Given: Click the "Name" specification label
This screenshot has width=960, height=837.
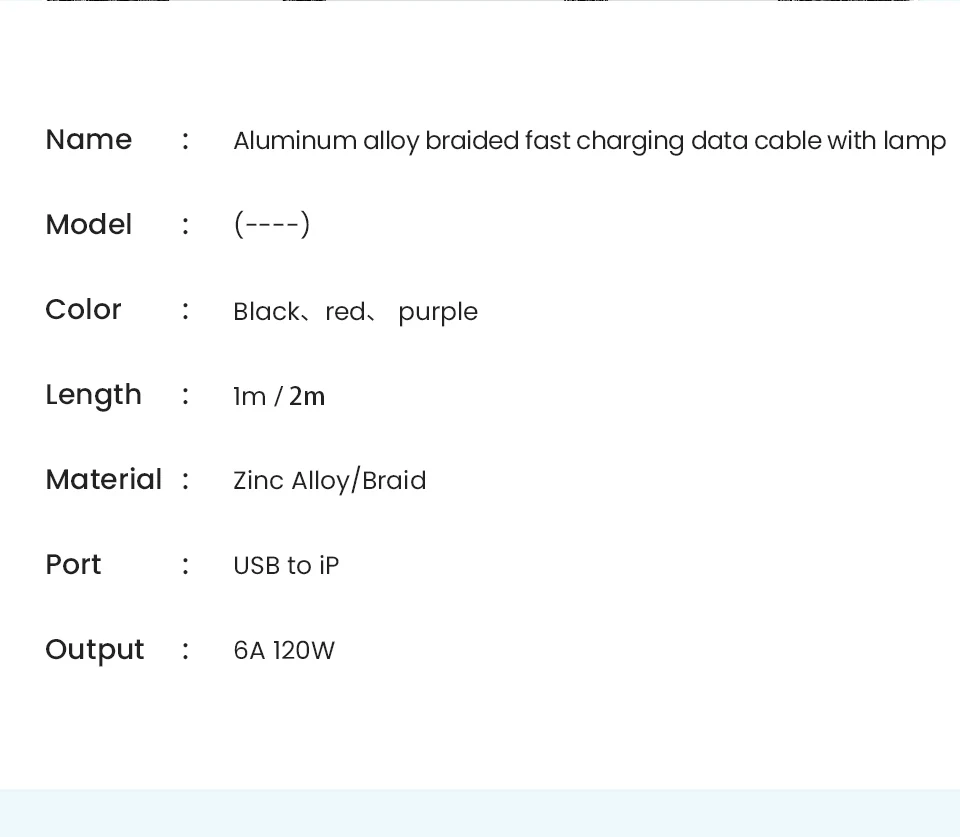Looking at the screenshot, I should [x=89, y=140].
